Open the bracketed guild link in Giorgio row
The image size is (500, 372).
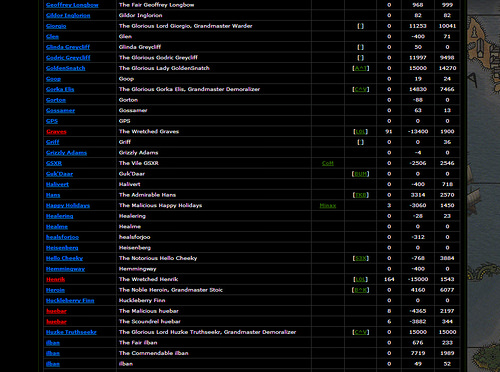361,26
